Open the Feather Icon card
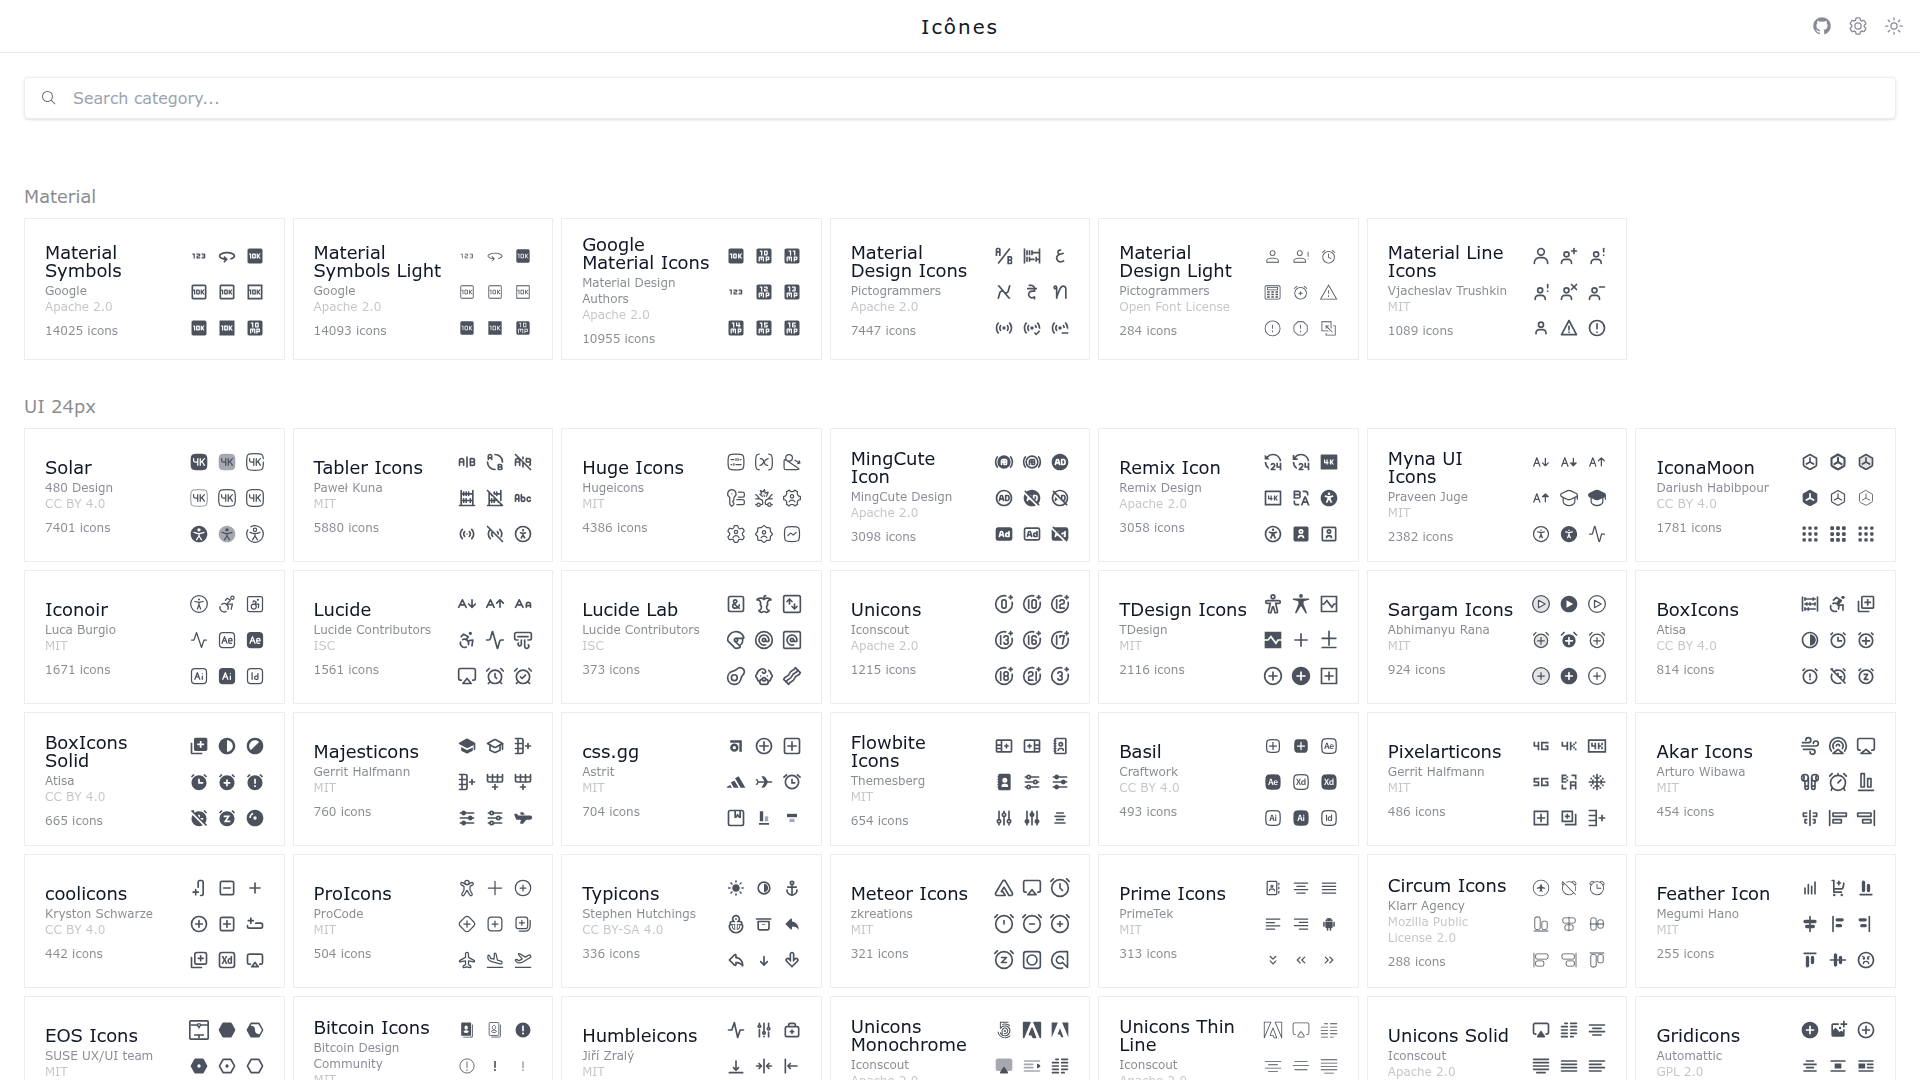This screenshot has width=1920, height=1080. pyautogui.click(x=1765, y=921)
